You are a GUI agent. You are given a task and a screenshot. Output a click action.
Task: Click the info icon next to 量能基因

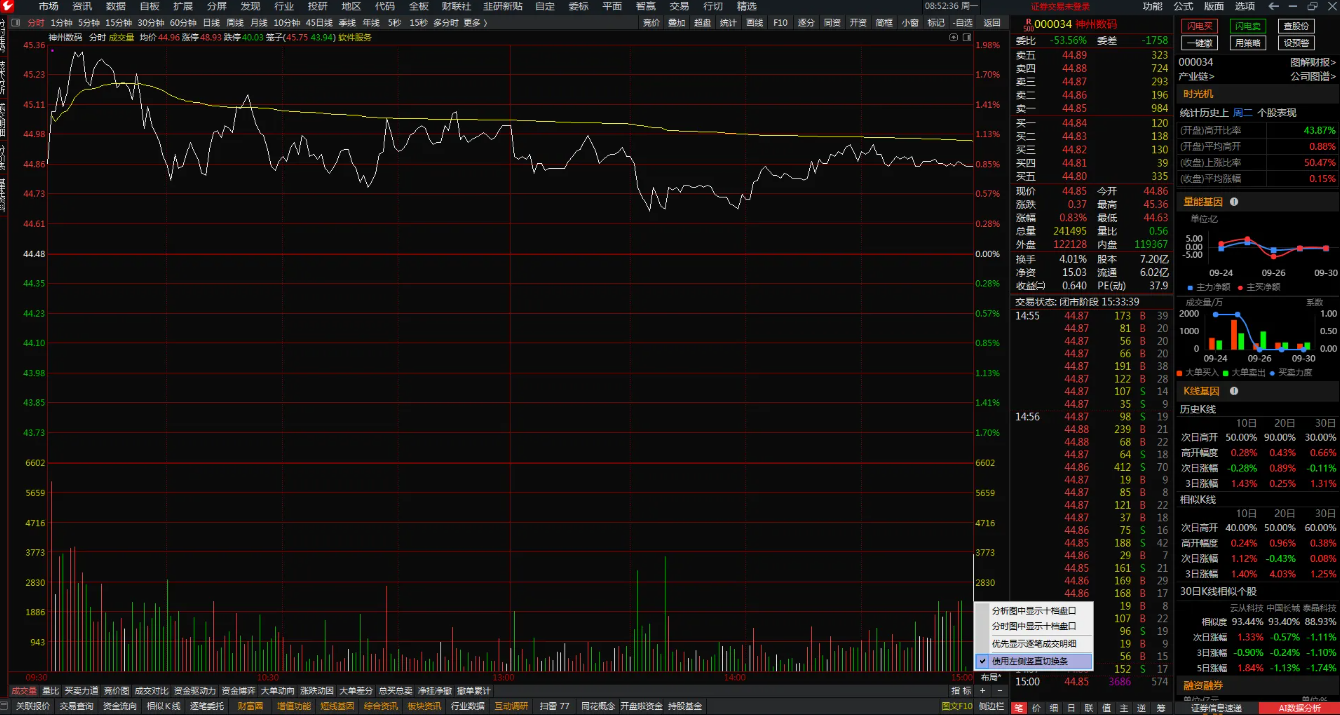(x=1233, y=202)
